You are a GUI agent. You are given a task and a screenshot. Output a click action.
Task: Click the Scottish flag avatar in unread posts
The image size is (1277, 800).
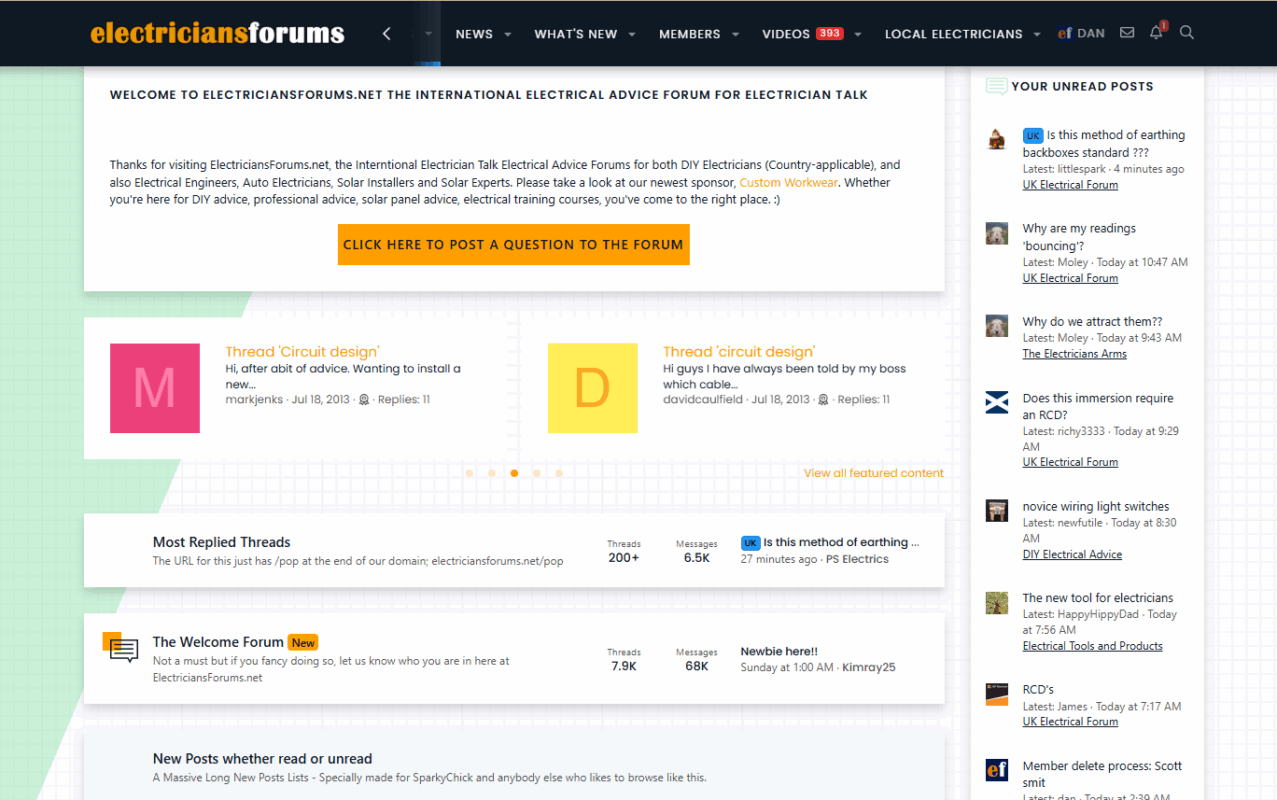[996, 404]
